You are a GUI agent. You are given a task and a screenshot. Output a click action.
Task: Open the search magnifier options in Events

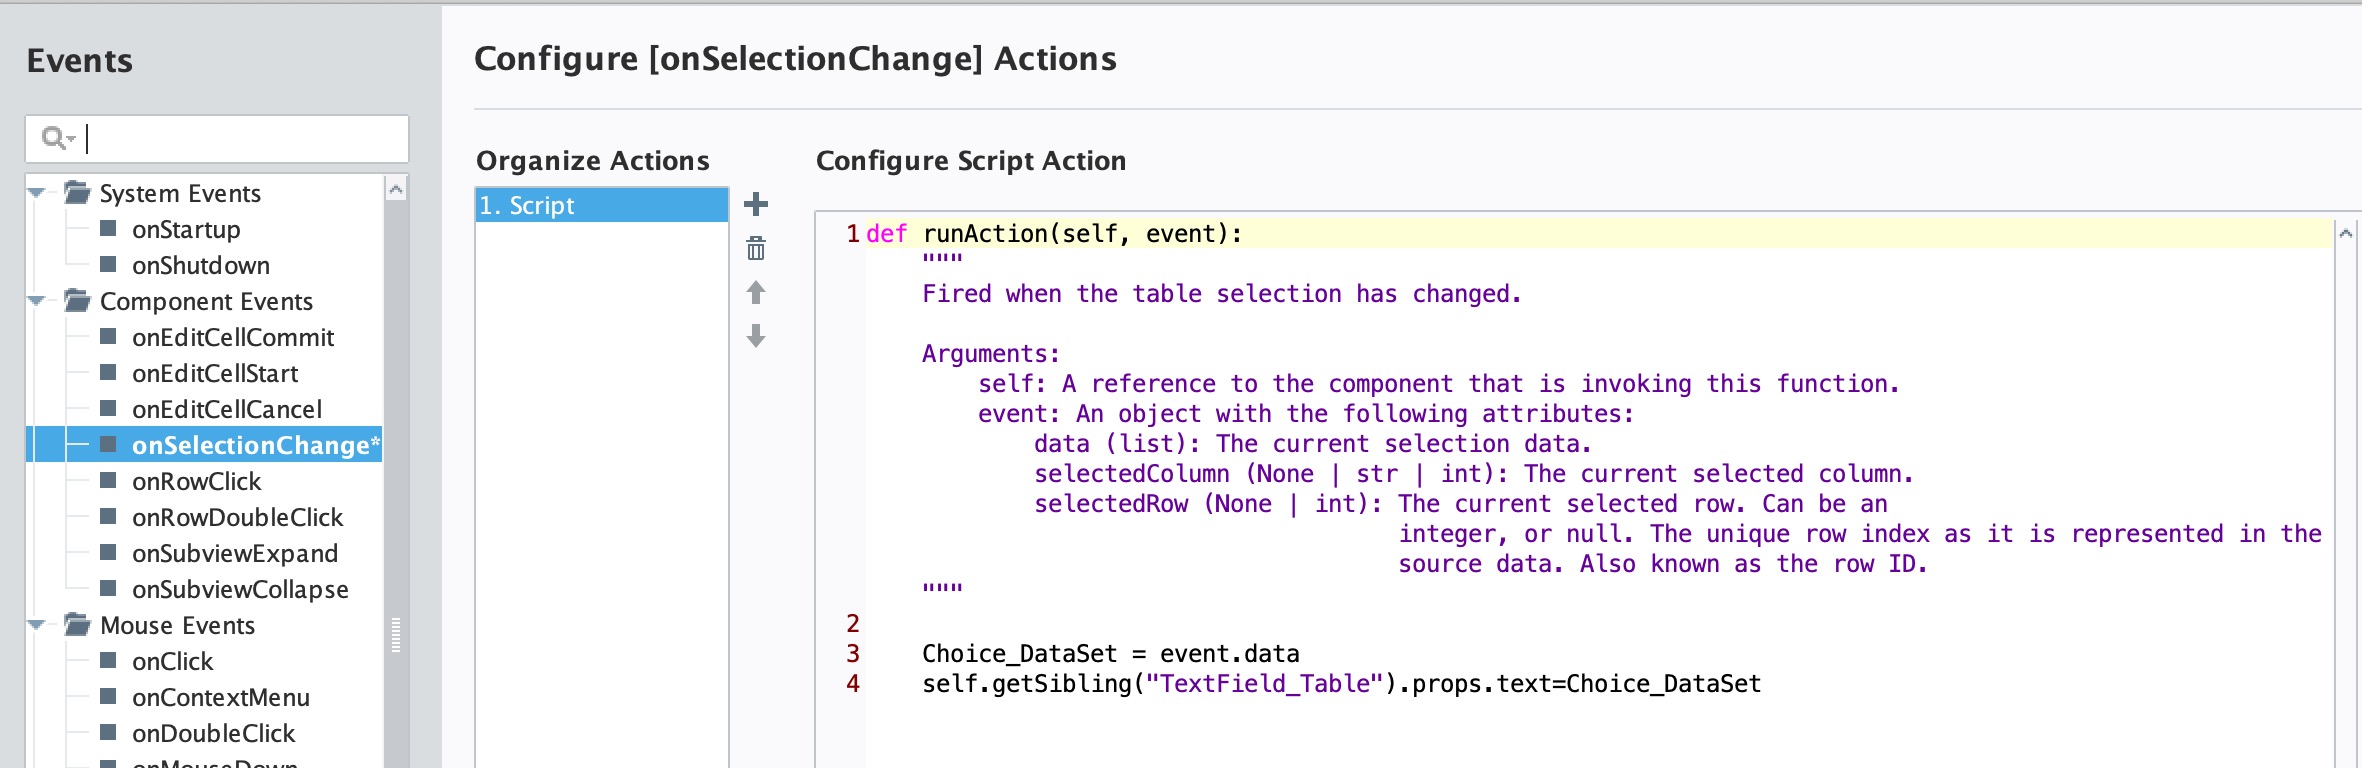58,138
